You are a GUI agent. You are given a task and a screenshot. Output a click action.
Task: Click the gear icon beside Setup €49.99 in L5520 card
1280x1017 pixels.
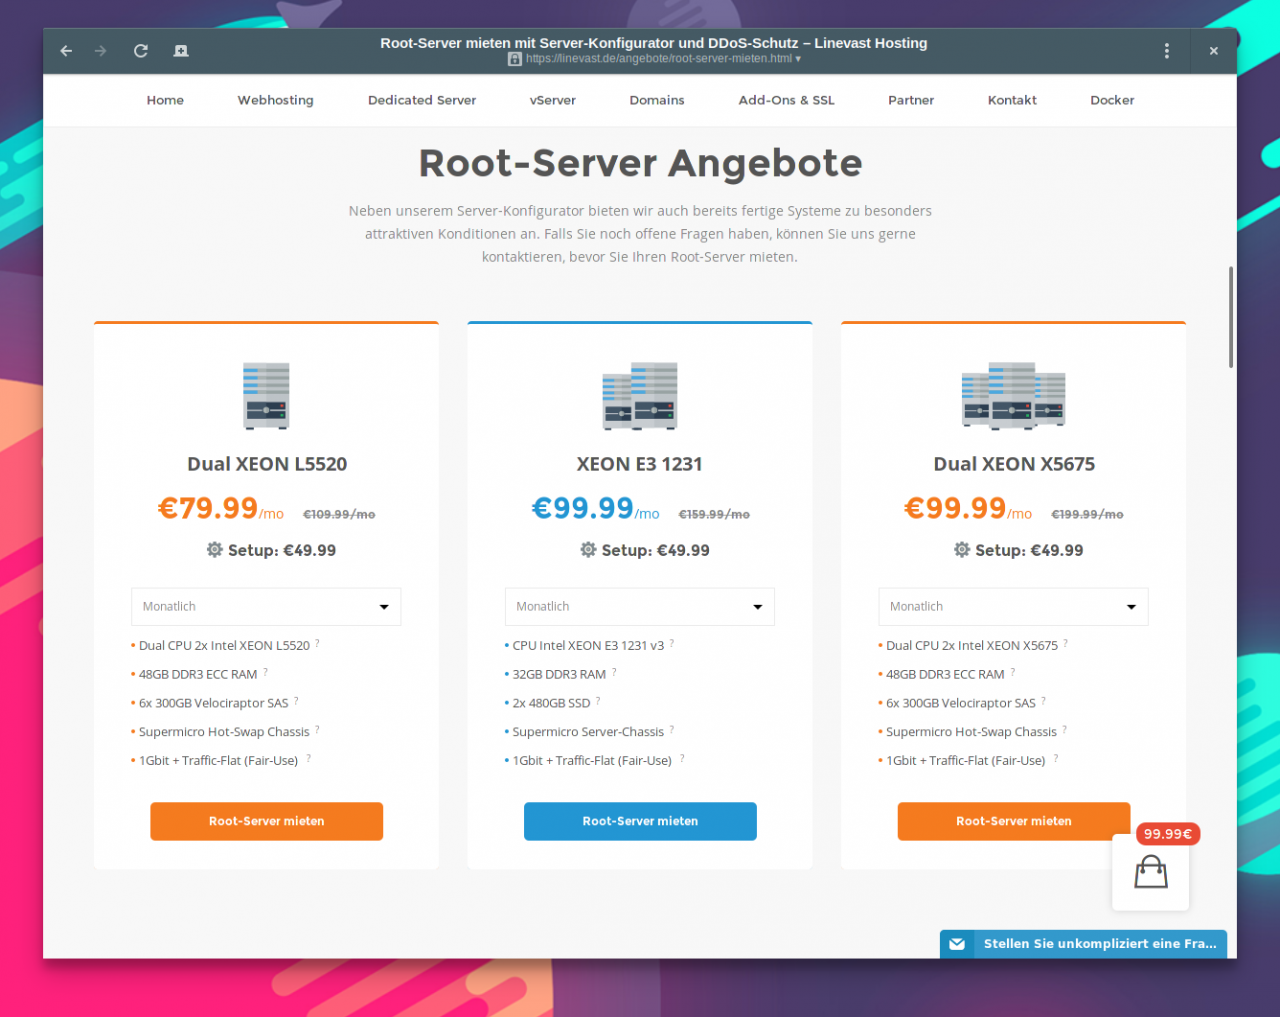(214, 549)
